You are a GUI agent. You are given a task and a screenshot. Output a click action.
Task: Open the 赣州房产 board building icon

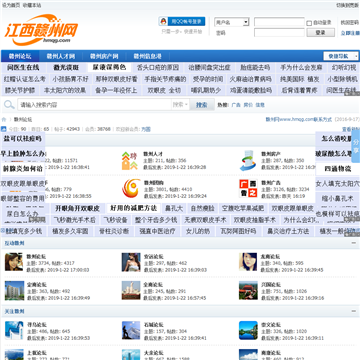pos(248,161)
